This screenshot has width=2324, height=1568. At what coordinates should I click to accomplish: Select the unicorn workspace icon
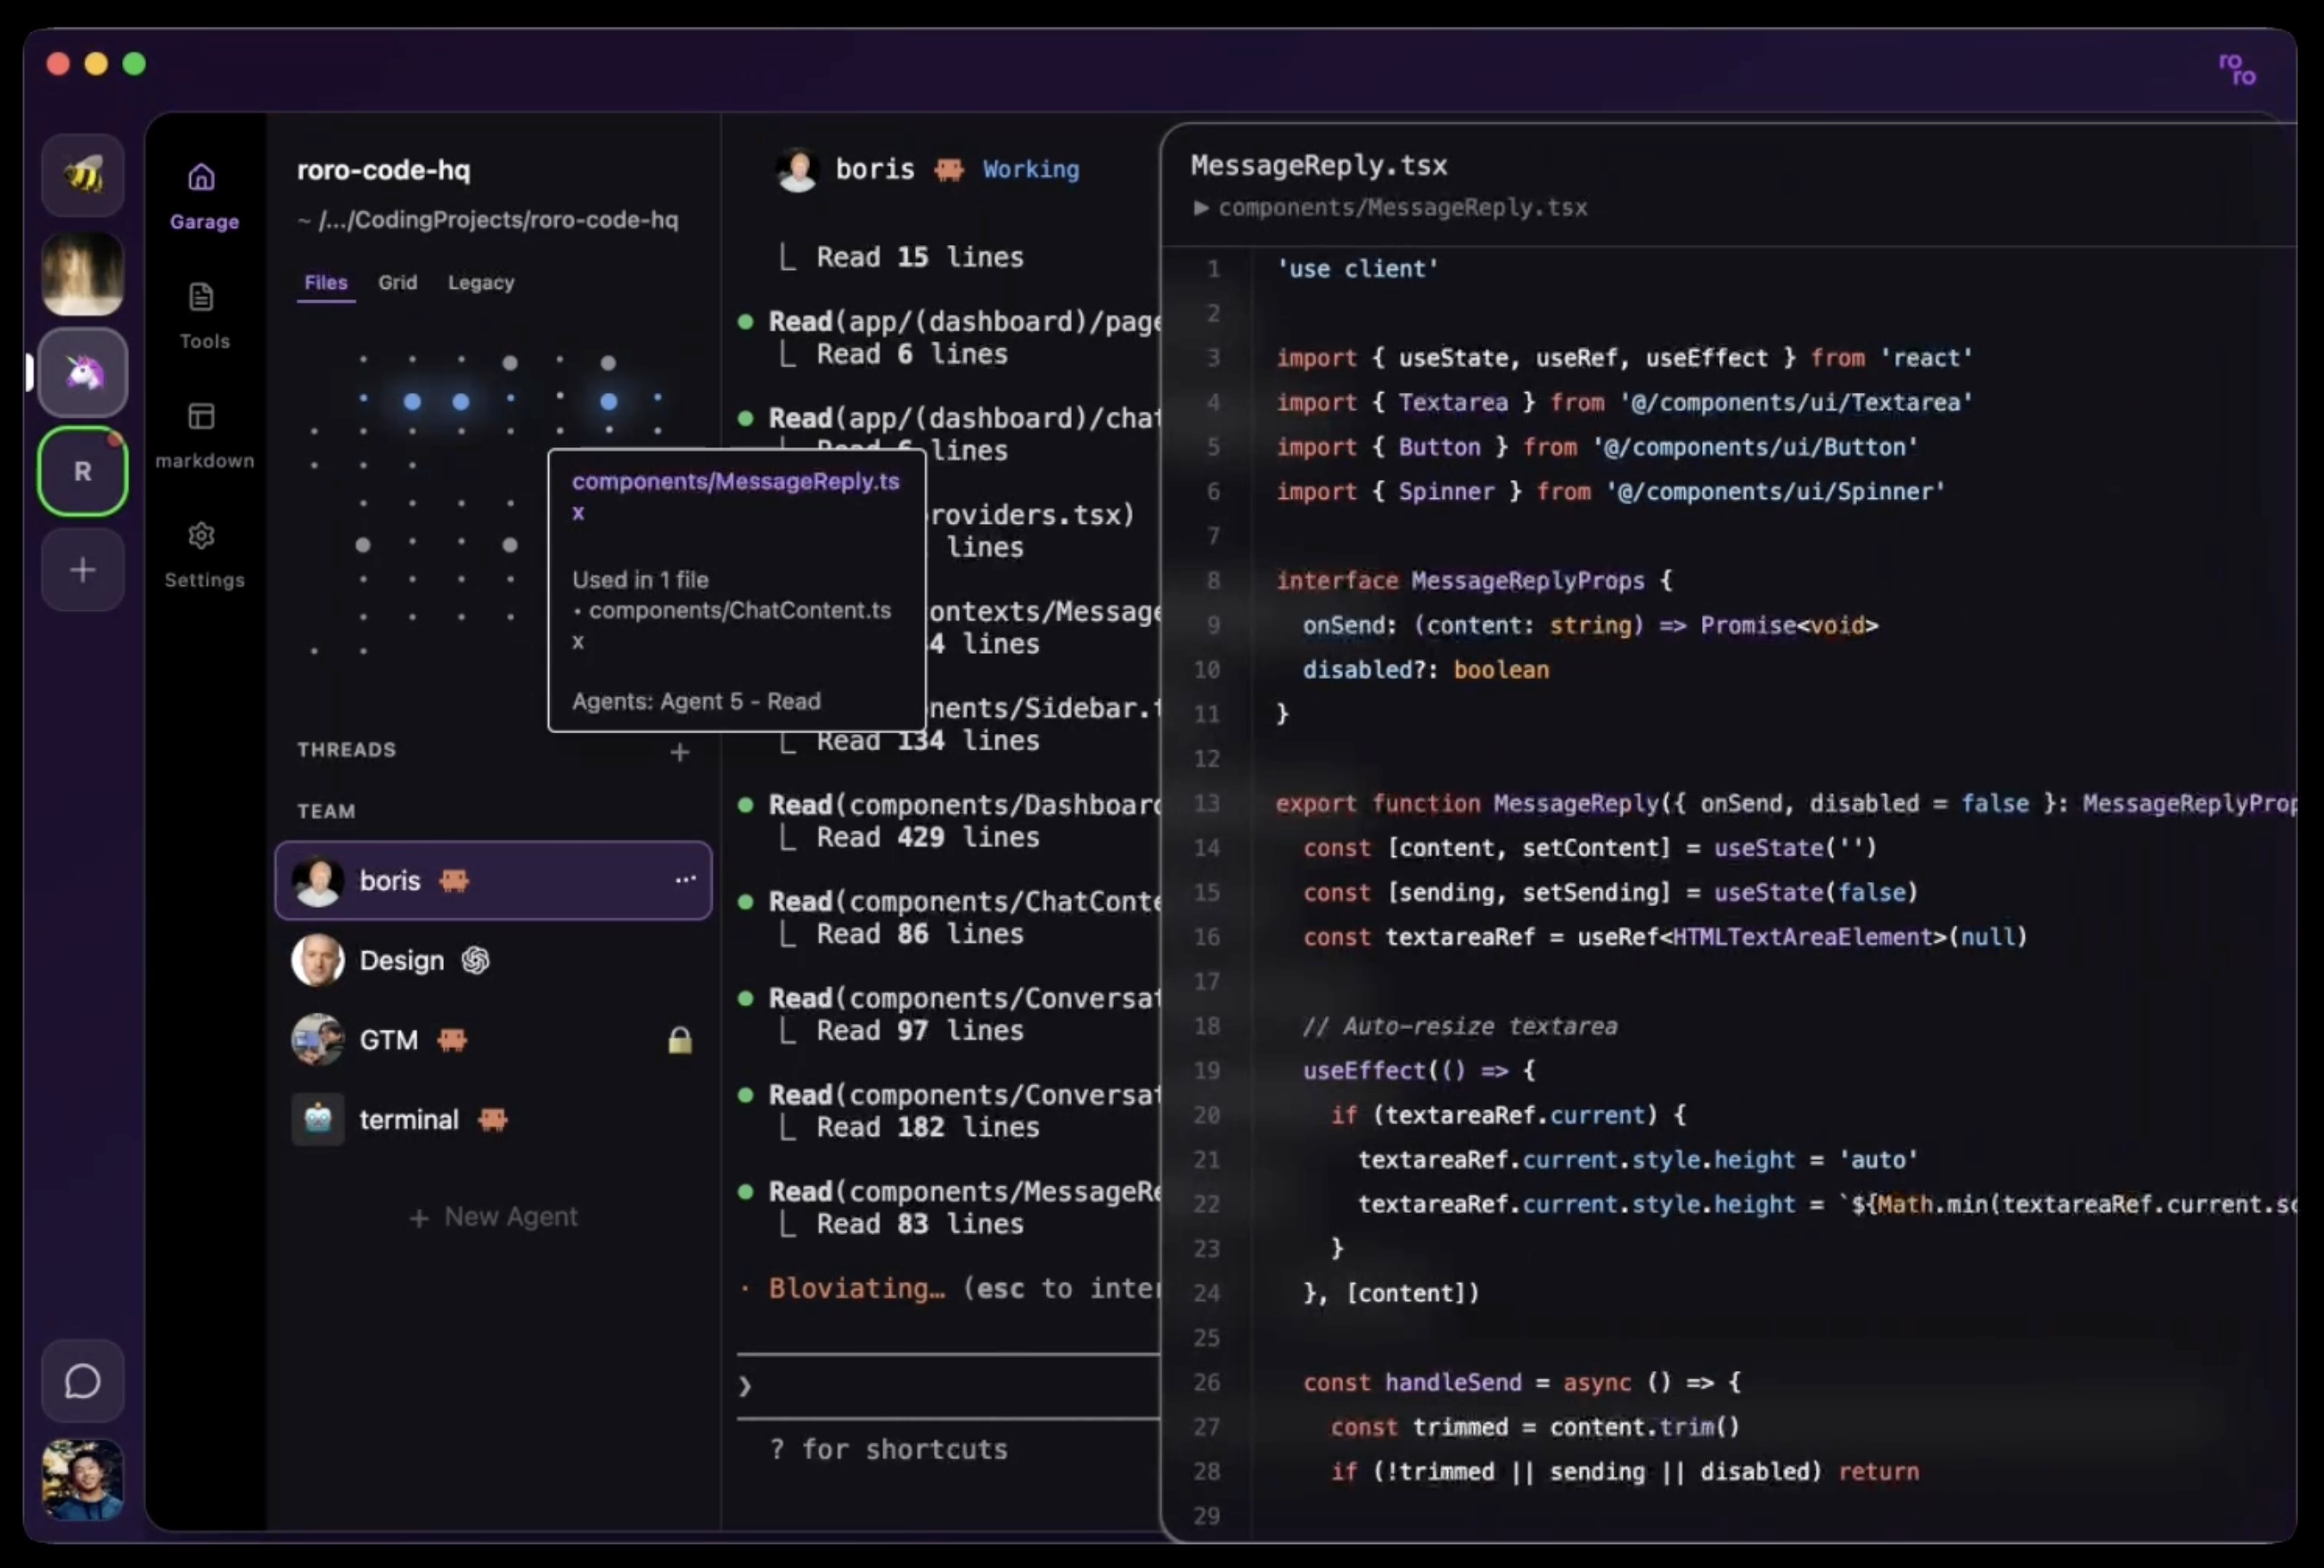coord(83,373)
